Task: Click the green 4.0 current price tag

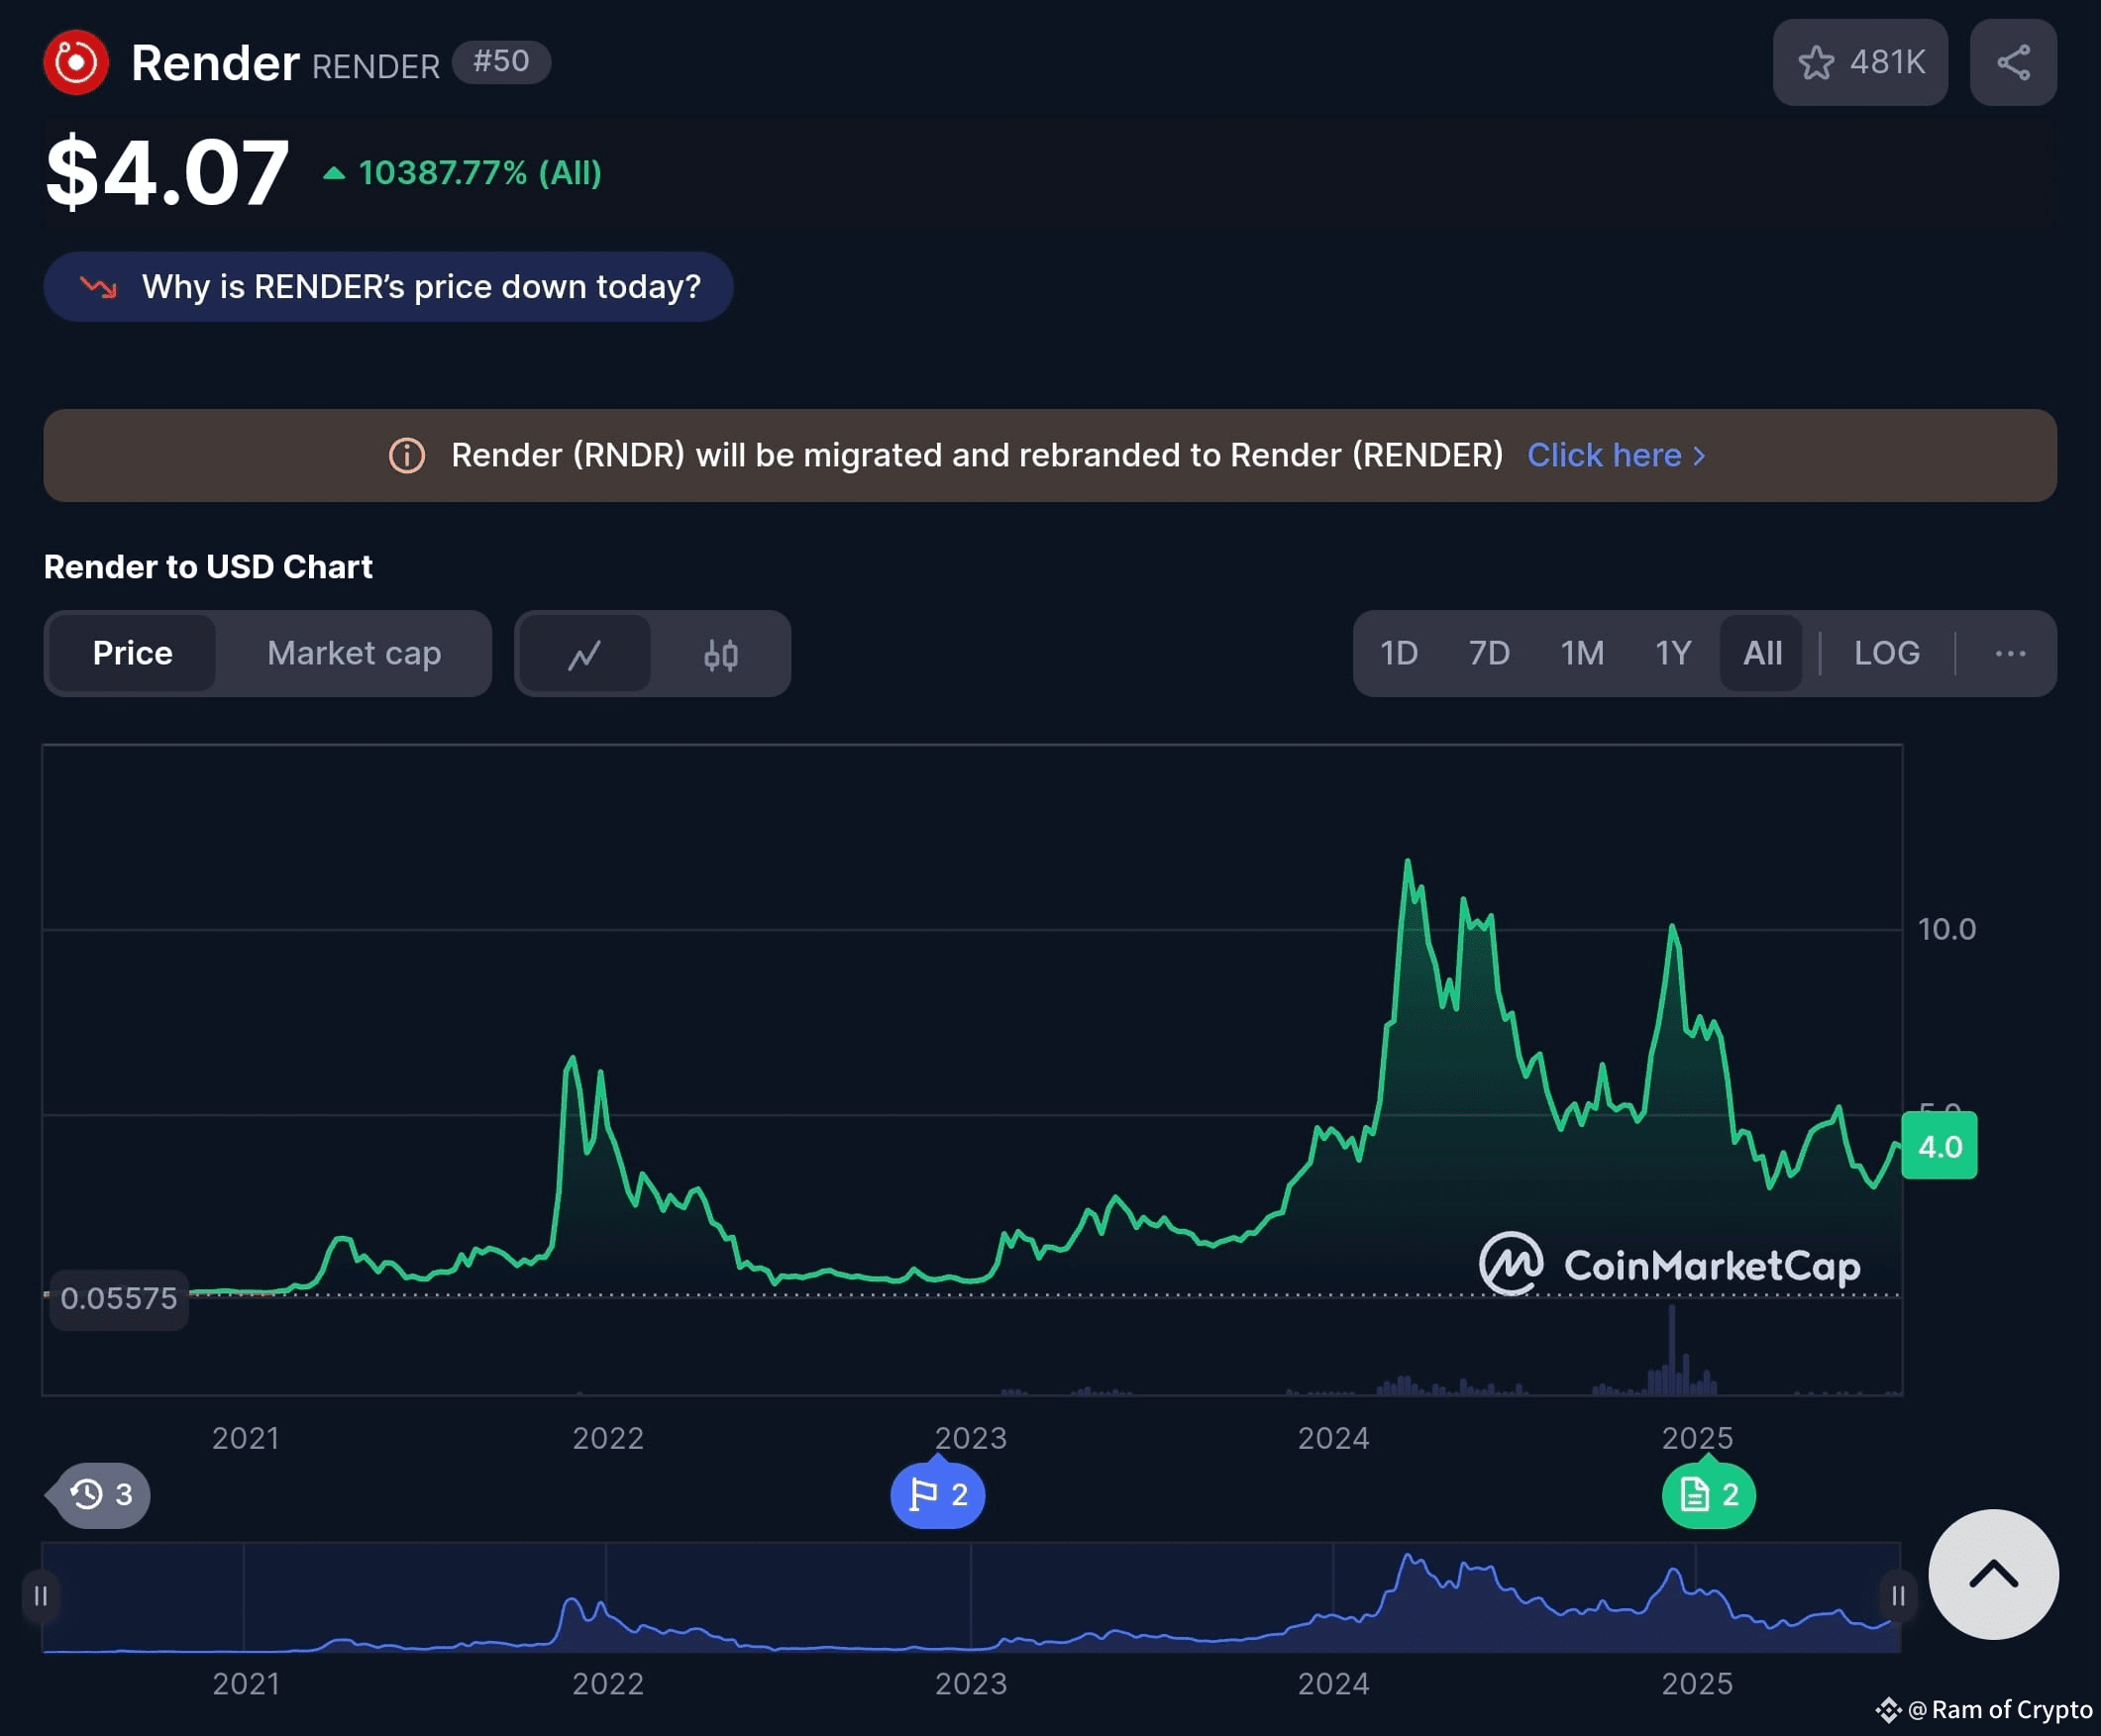Action: coord(1939,1147)
